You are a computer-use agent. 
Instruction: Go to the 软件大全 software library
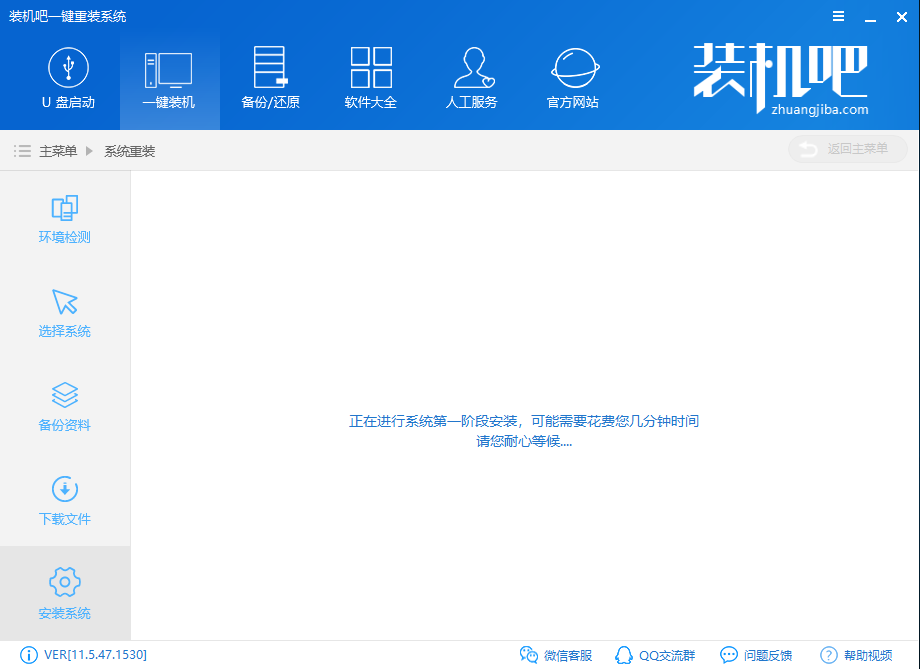coord(371,78)
